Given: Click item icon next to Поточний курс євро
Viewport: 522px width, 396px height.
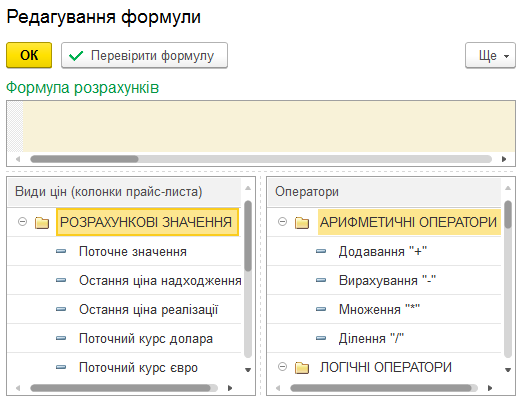Looking at the screenshot, I should (61, 367).
